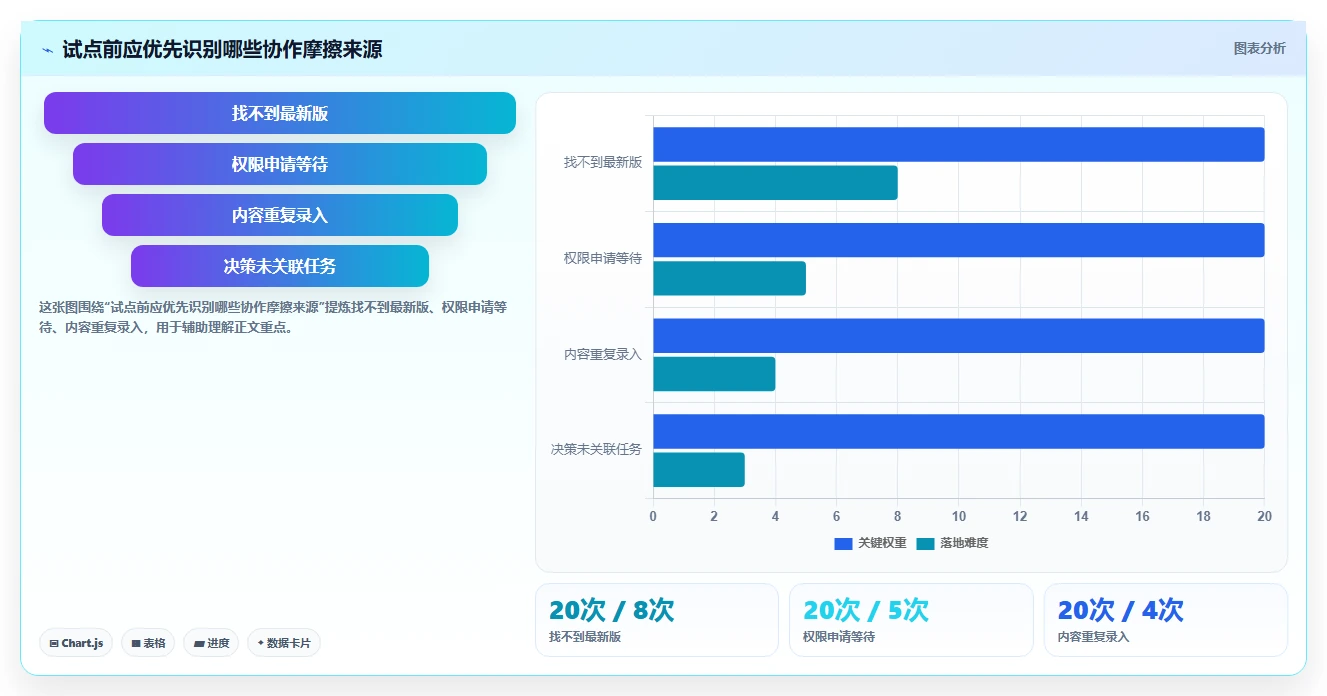
Task: Click the 表格 tag chip
Action: pyautogui.click(x=148, y=643)
